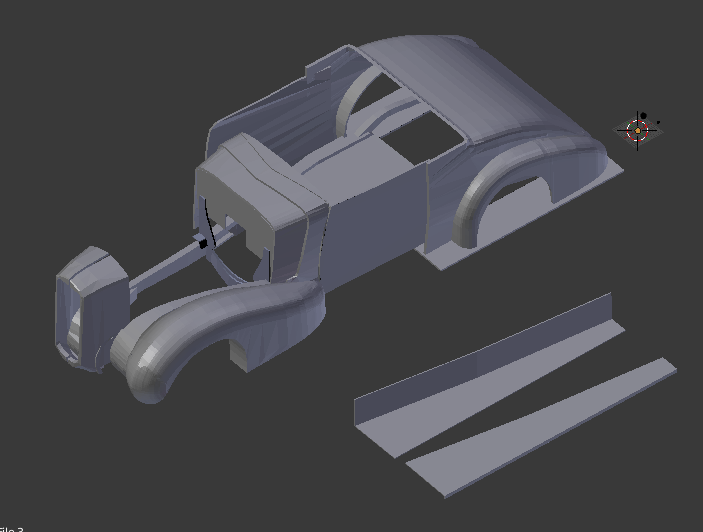The image size is (703, 532).
Task: Select the chassis rail behind grille
Action: (x=170, y=264)
